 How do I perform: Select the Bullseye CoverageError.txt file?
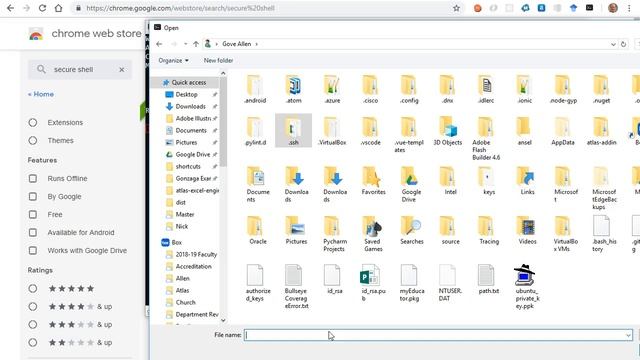pyautogui.click(x=296, y=287)
